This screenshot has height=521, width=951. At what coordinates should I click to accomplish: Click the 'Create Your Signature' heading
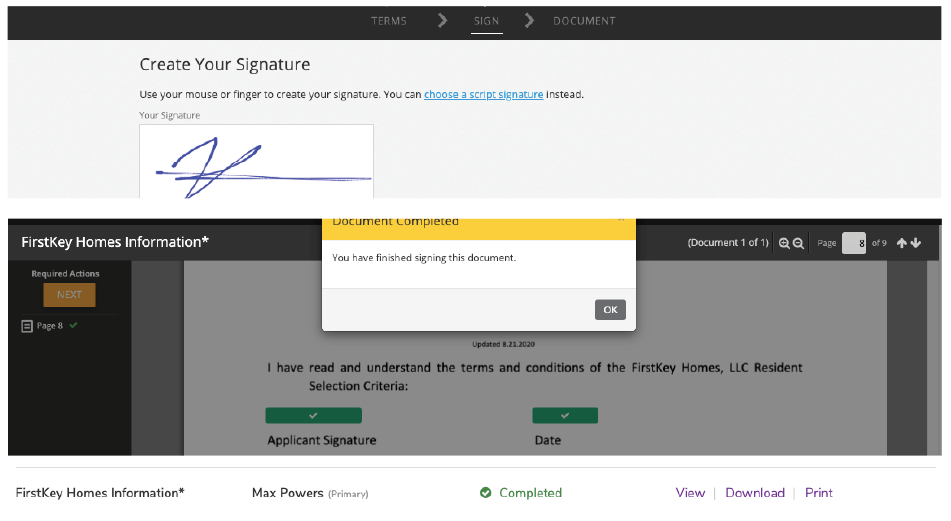pyautogui.click(x=224, y=64)
